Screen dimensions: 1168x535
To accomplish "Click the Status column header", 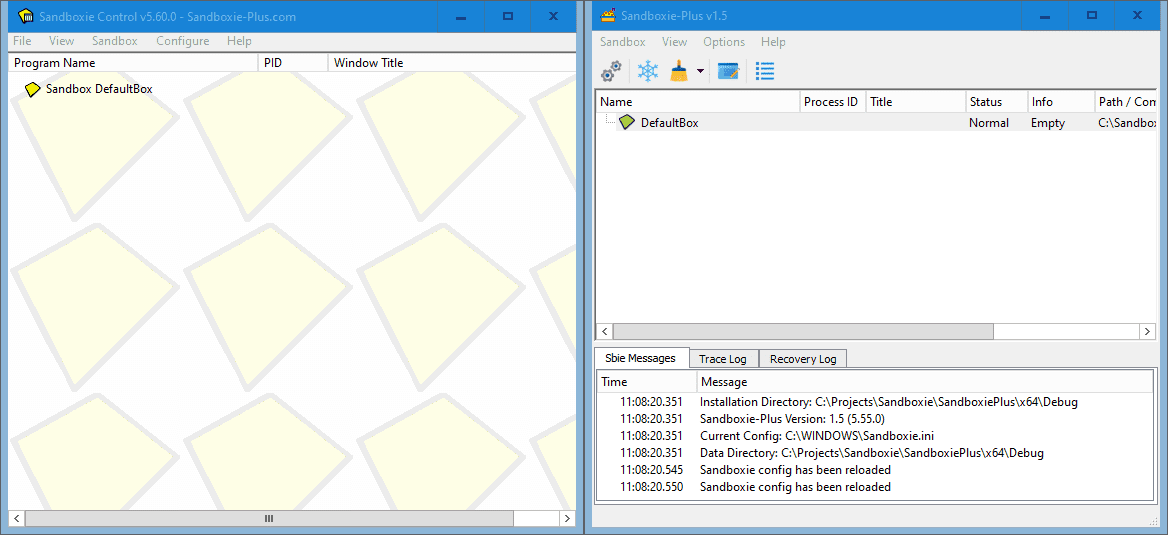I will [995, 102].
